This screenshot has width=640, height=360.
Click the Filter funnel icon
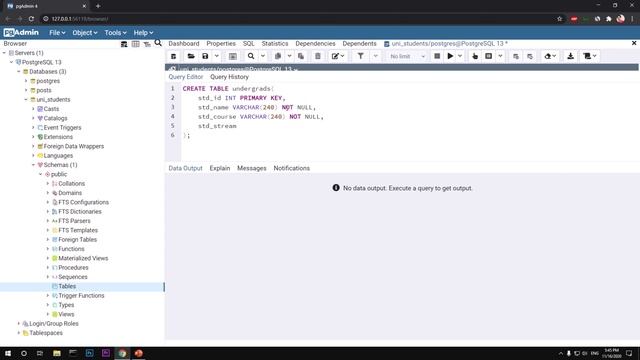point(360,56)
